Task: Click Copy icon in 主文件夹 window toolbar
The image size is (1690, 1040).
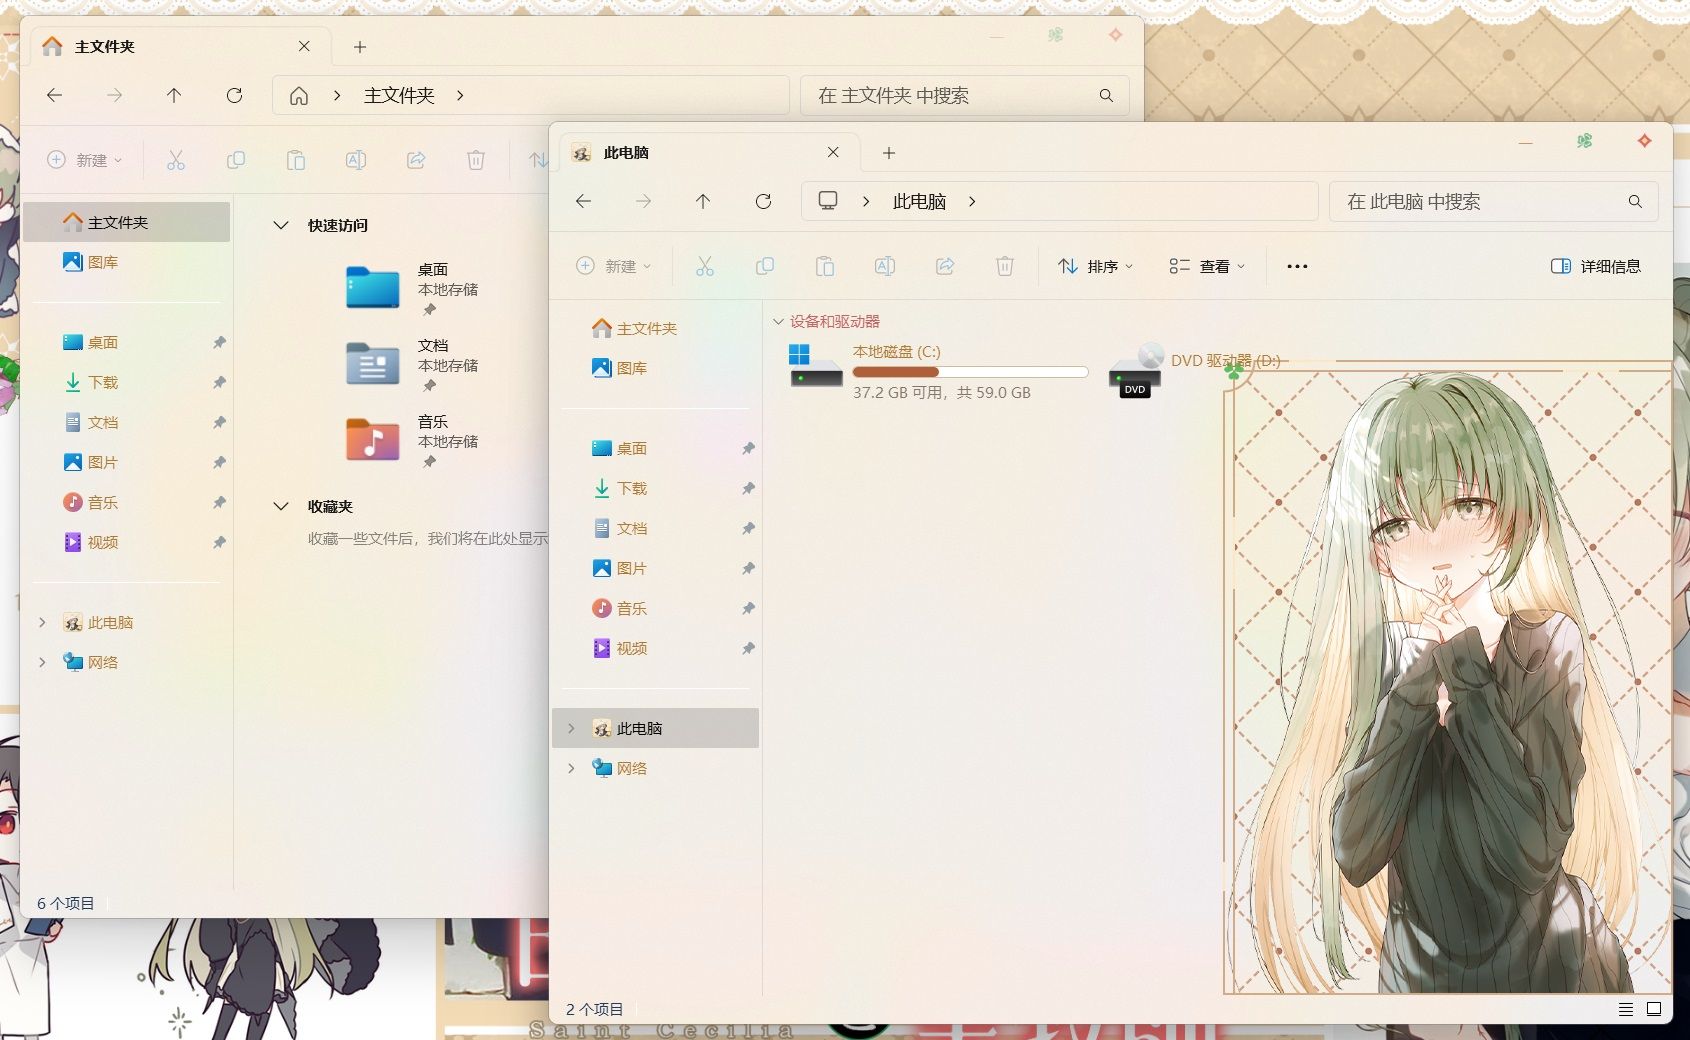Action: tap(236, 160)
